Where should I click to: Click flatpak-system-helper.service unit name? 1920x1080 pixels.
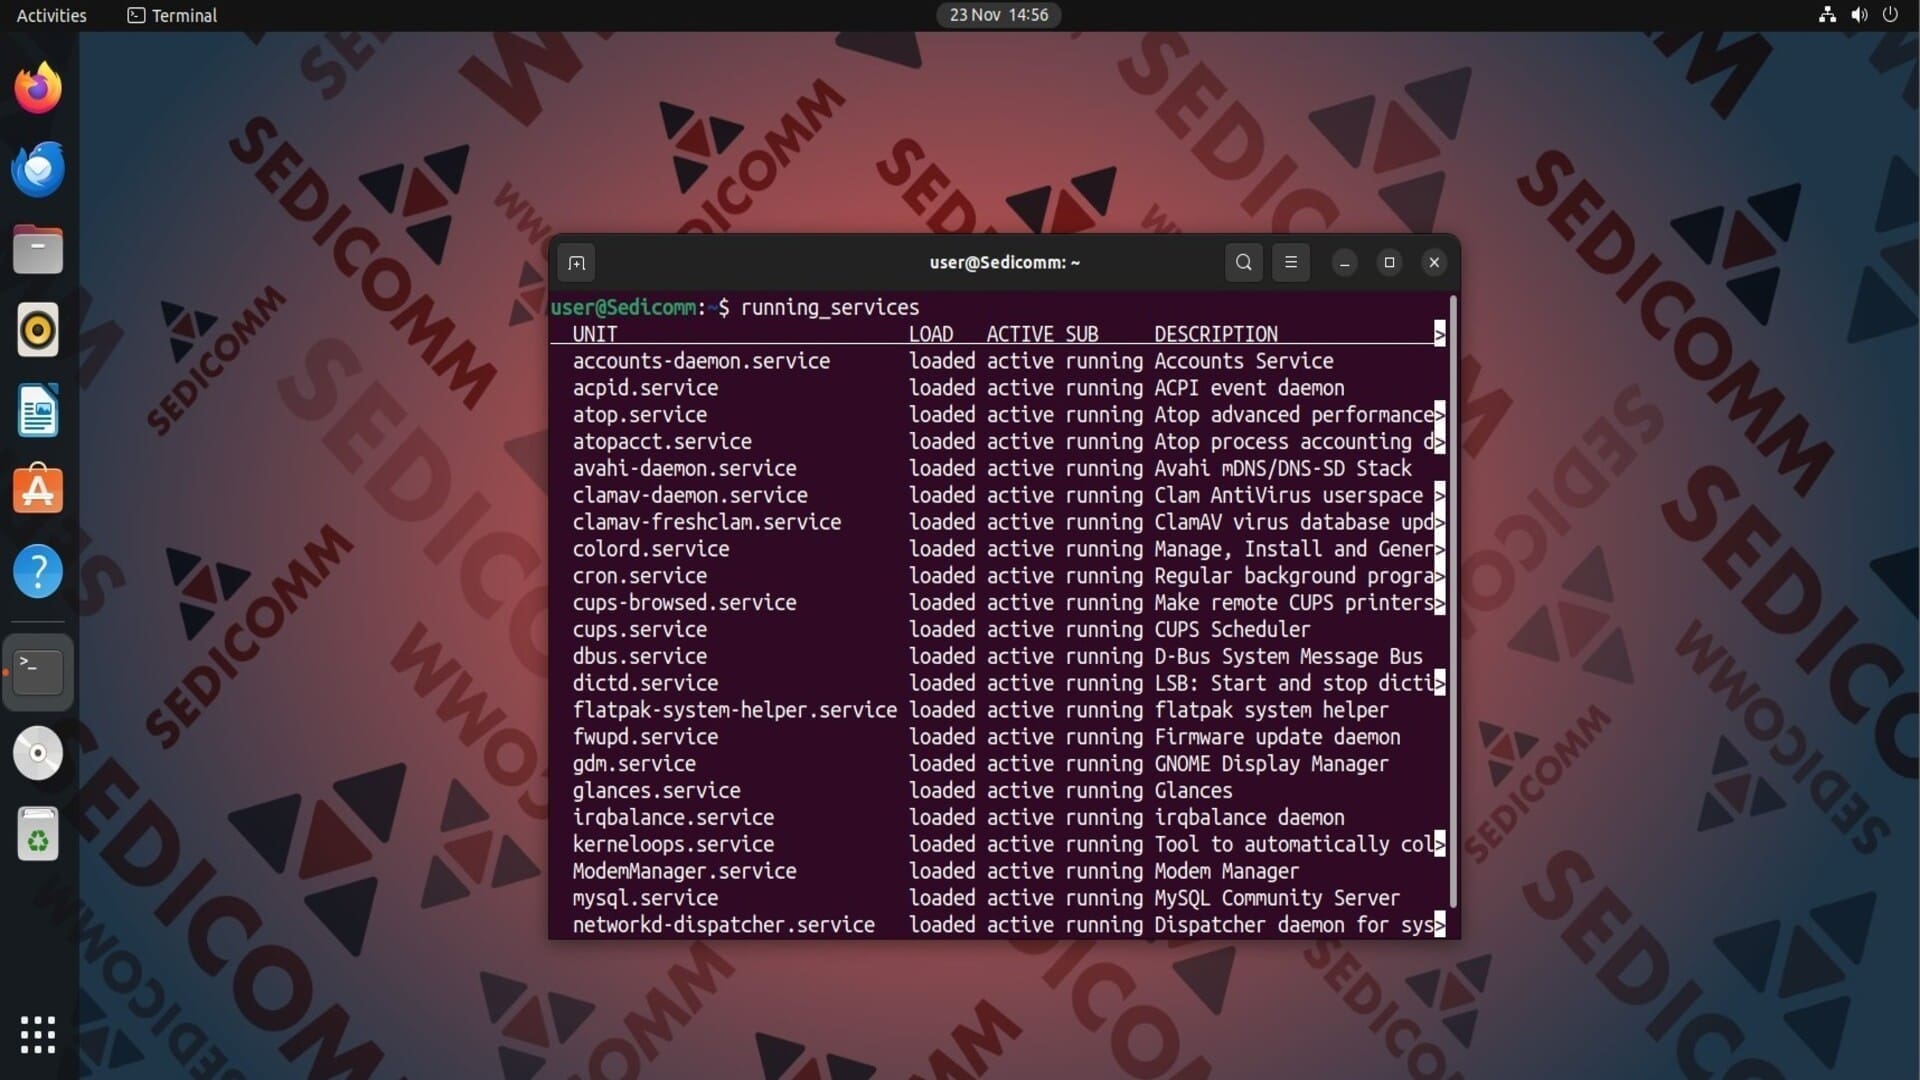pos(734,710)
